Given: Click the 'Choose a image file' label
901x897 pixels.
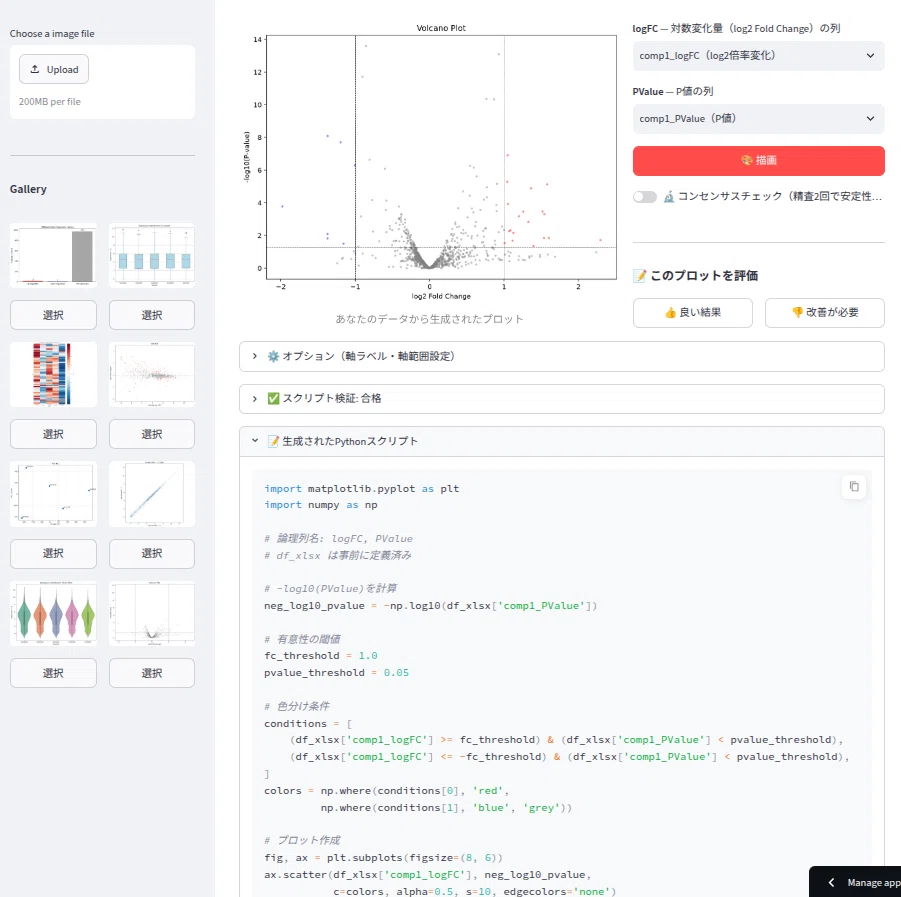Looking at the screenshot, I should click(52, 33).
